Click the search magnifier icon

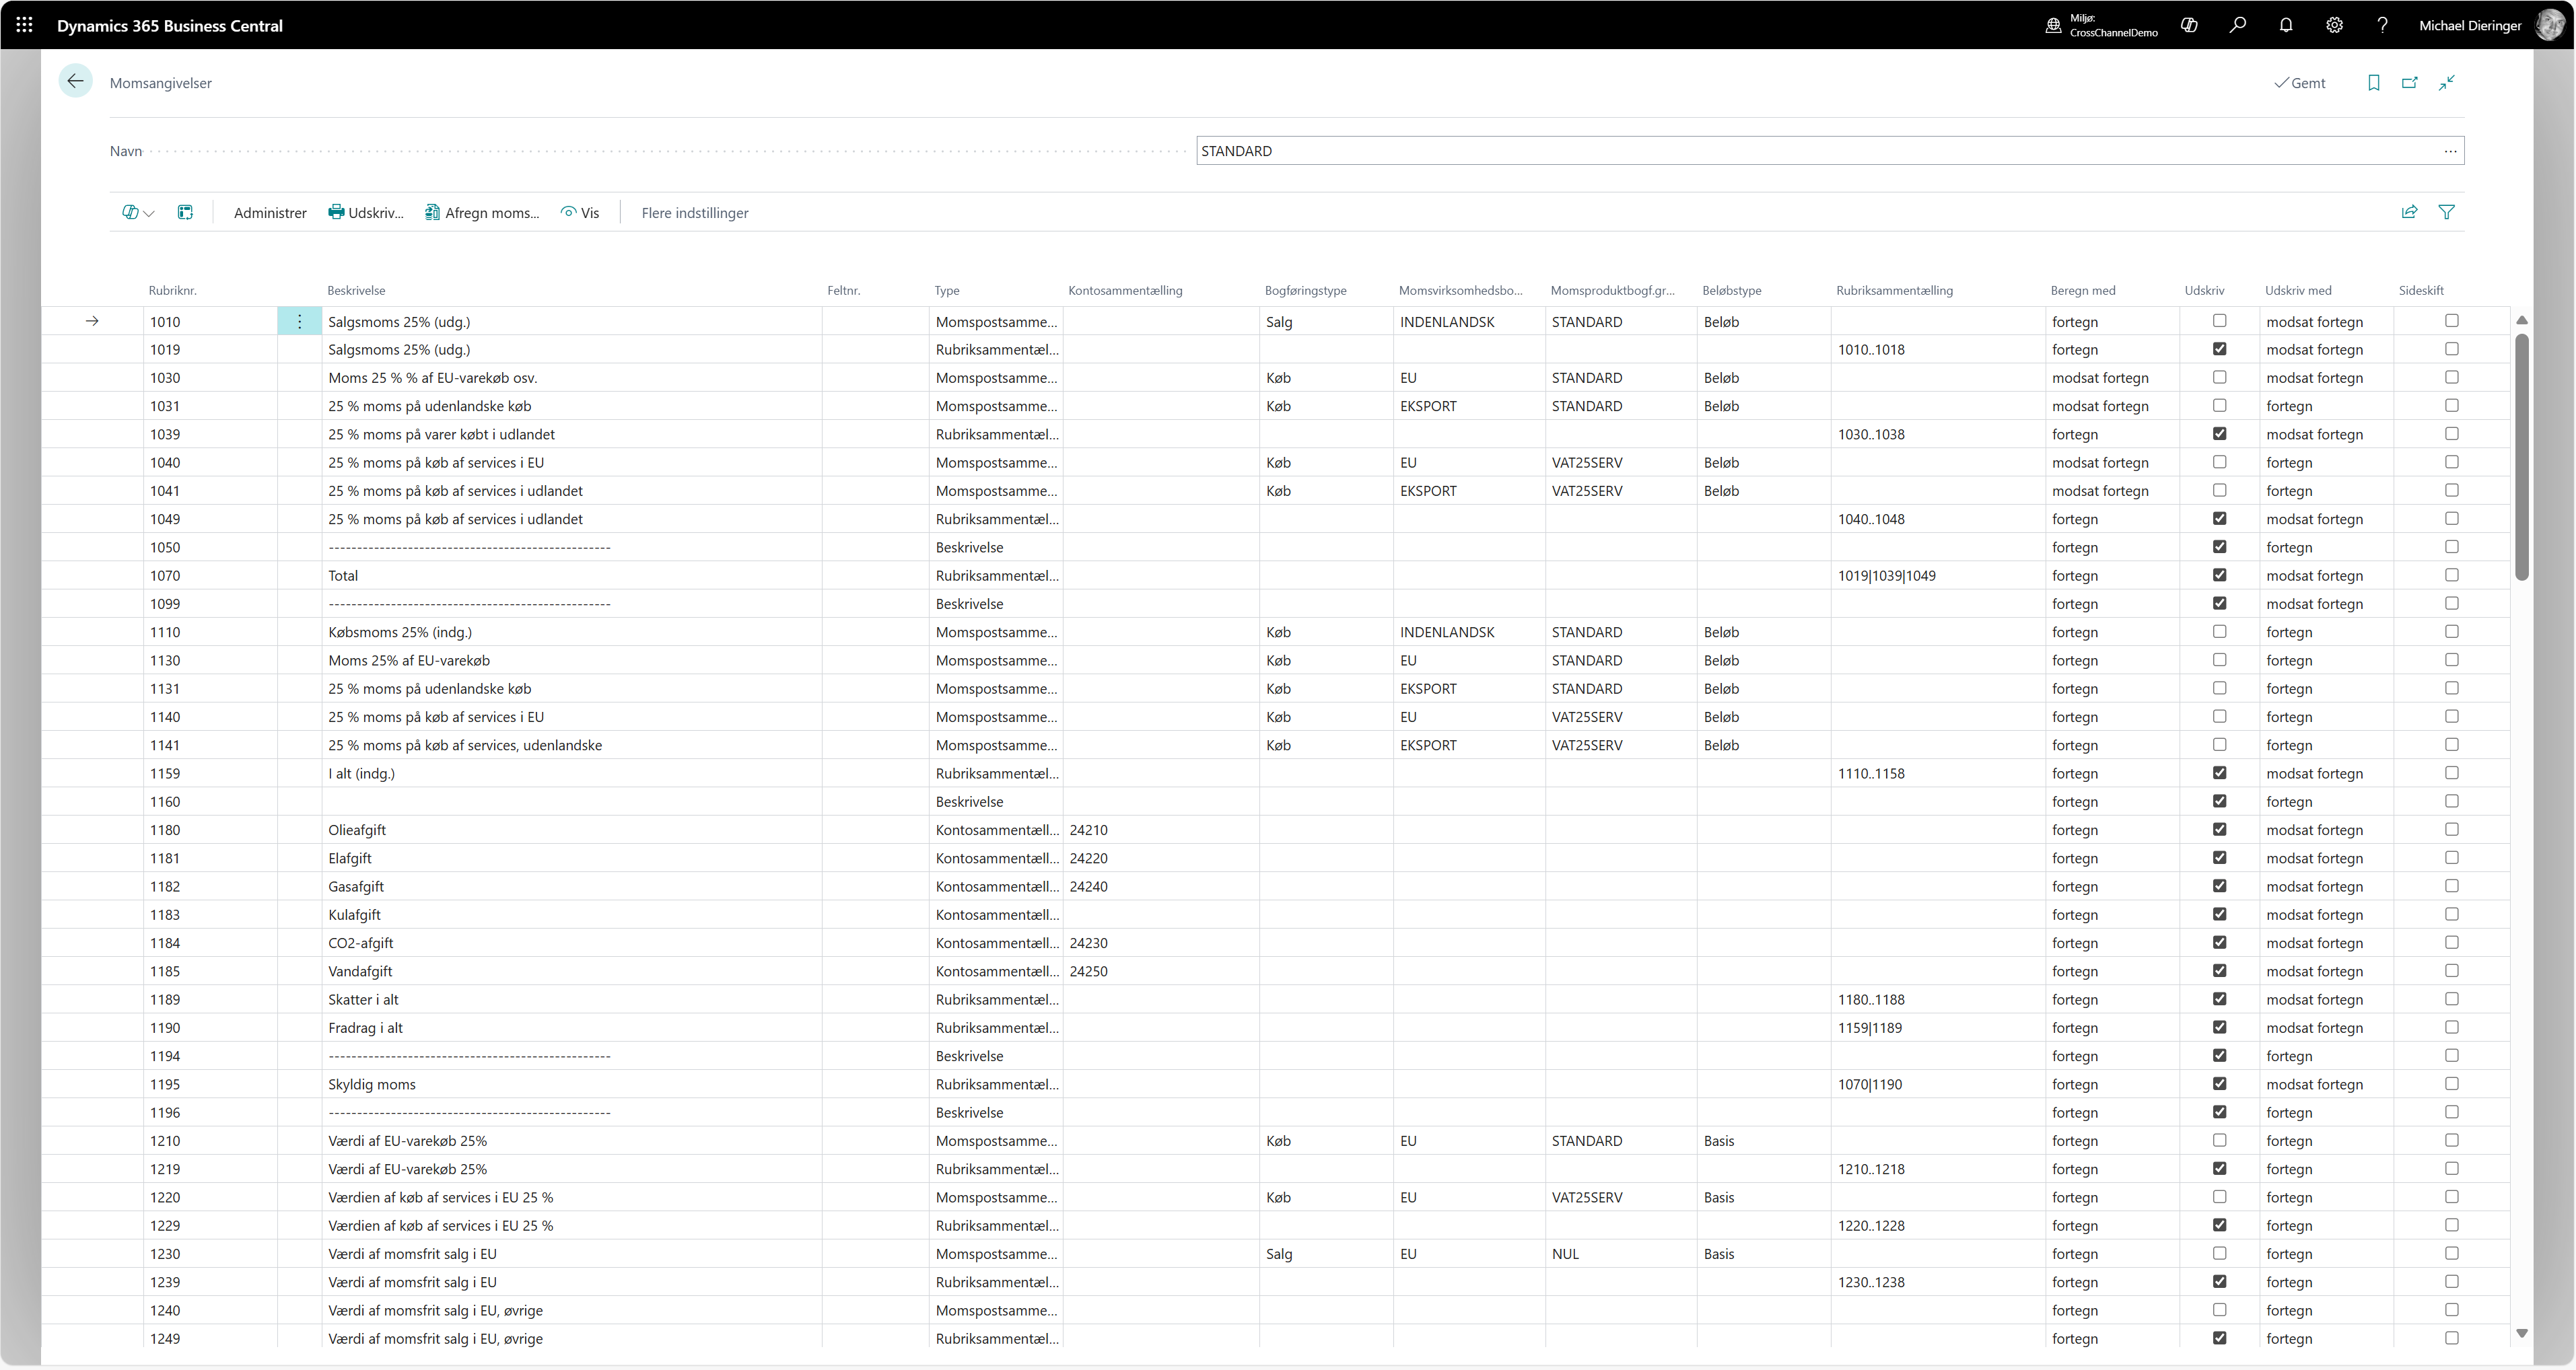click(2237, 25)
